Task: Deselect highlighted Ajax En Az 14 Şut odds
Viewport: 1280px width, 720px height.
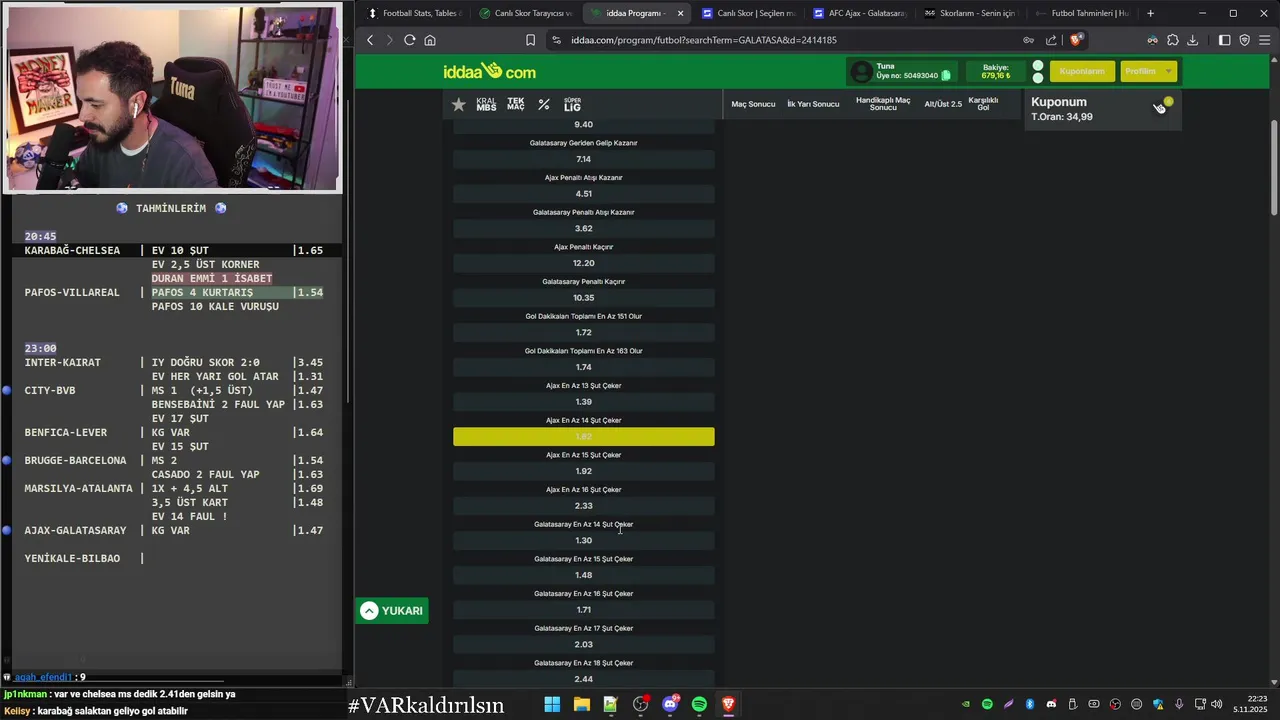Action: [584, 437]
